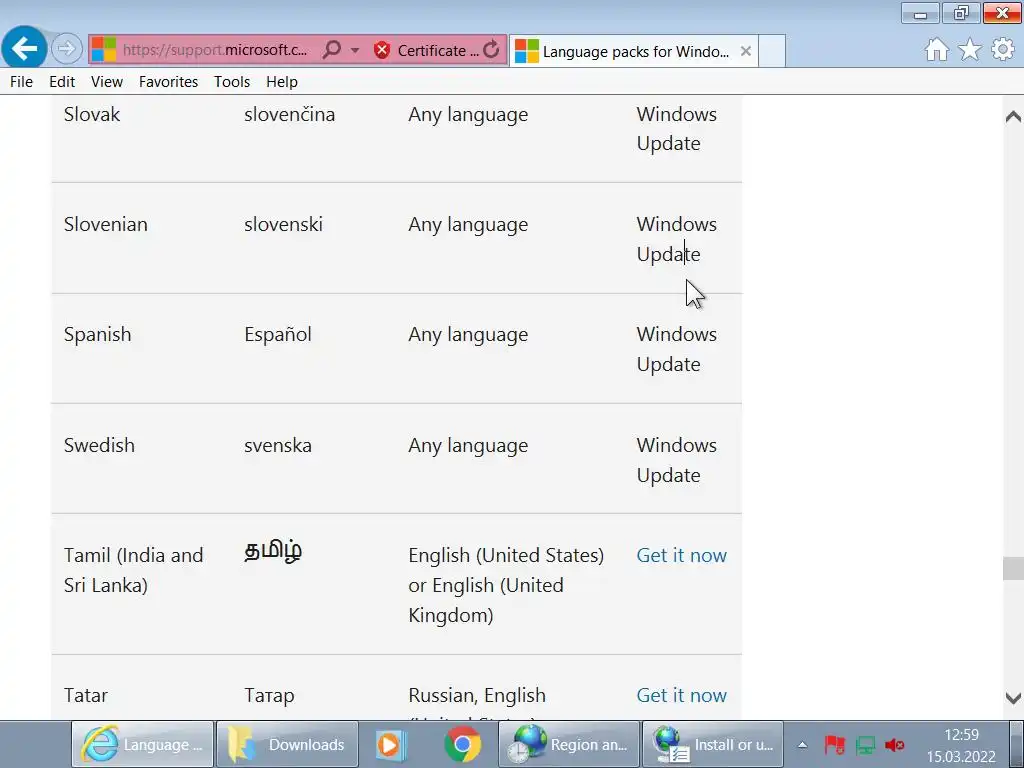Click the Tatar language name cell
Image resolution: width=1024 pixels, height=768 pixels.
(x=86, y=695)
